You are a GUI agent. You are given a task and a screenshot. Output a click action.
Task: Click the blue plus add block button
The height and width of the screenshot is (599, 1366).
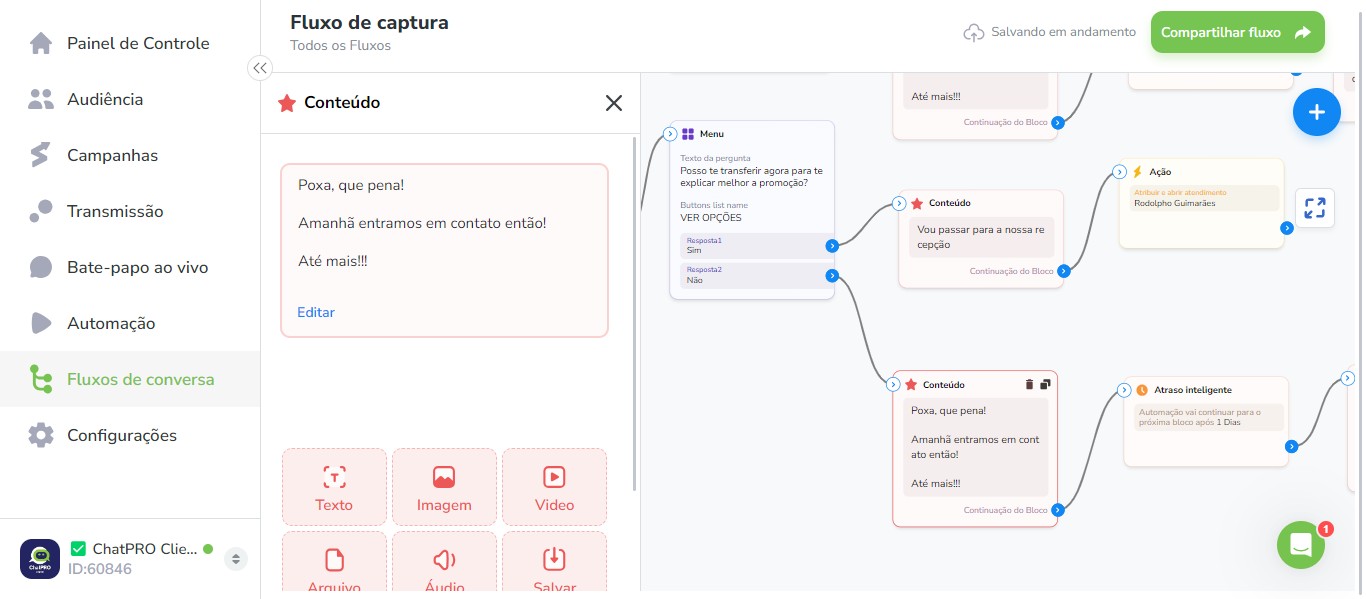[x=1316, y=112]
